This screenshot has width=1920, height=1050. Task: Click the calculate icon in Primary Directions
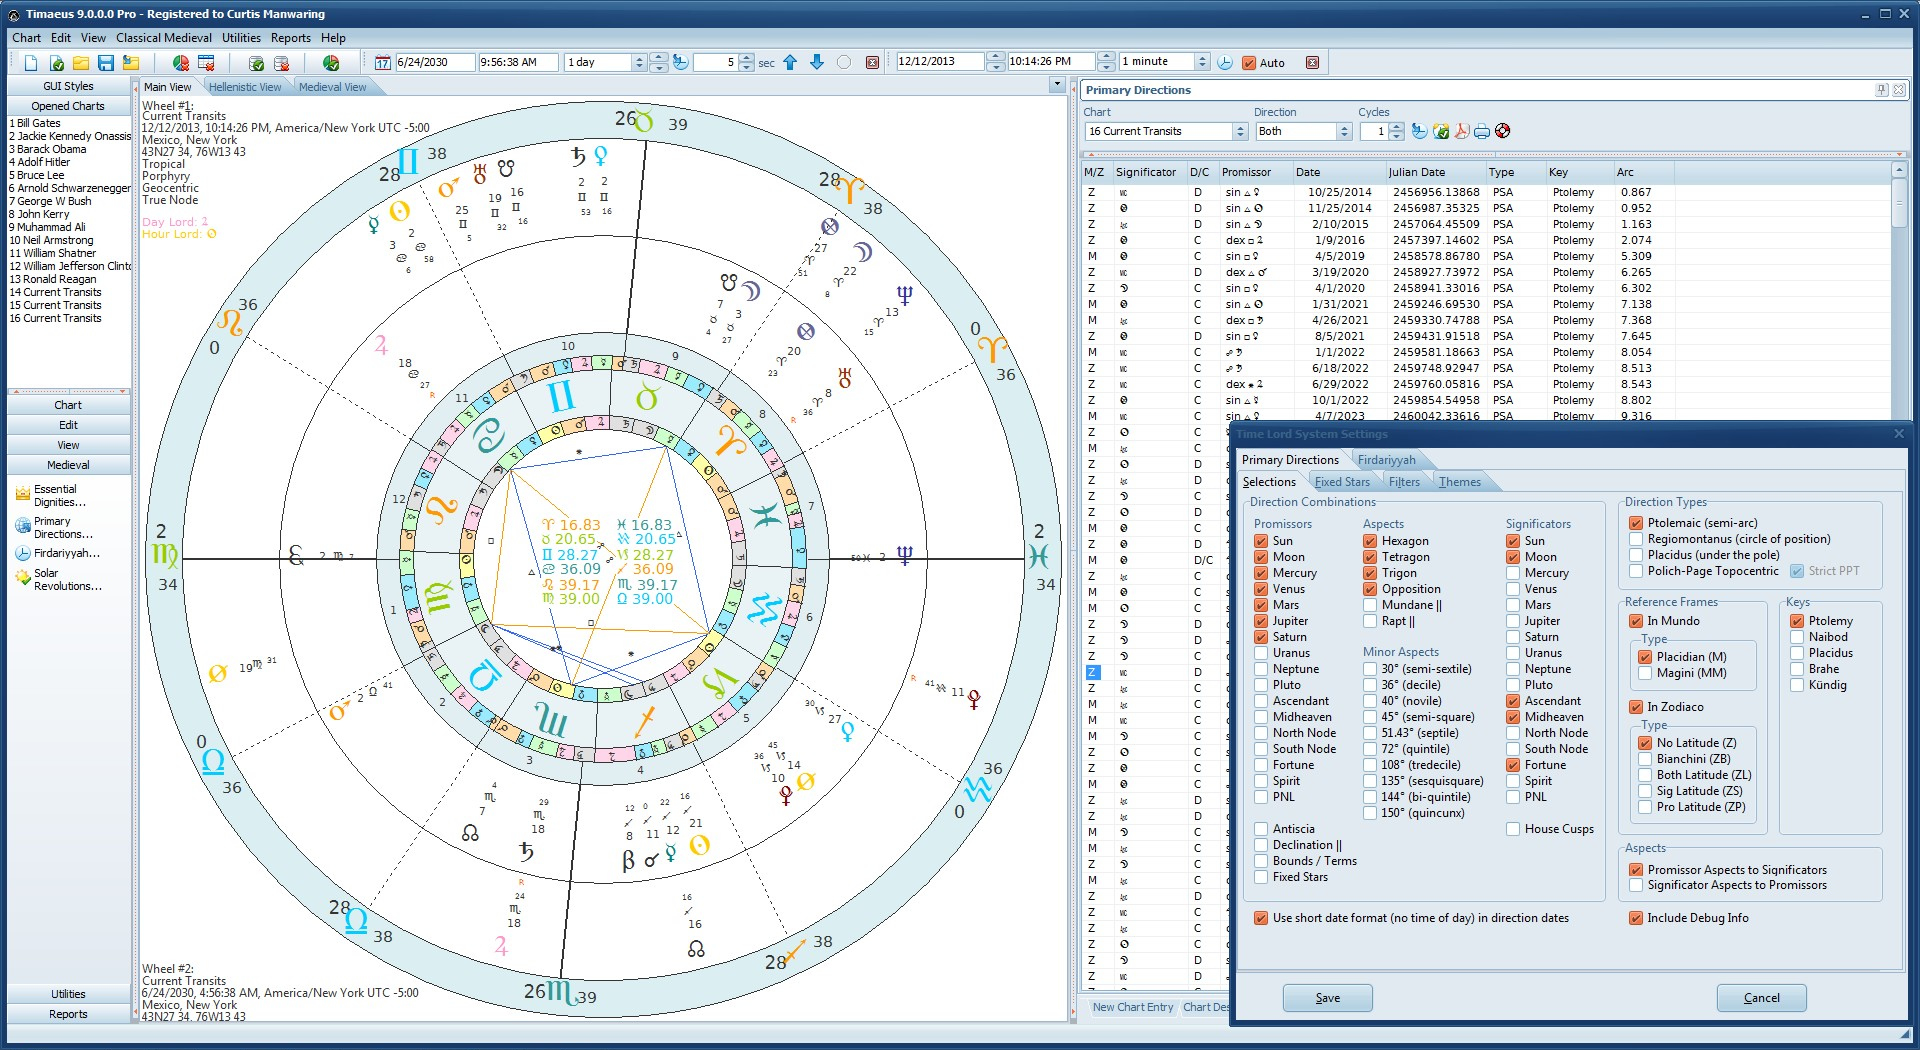[x=1419, y=131]
